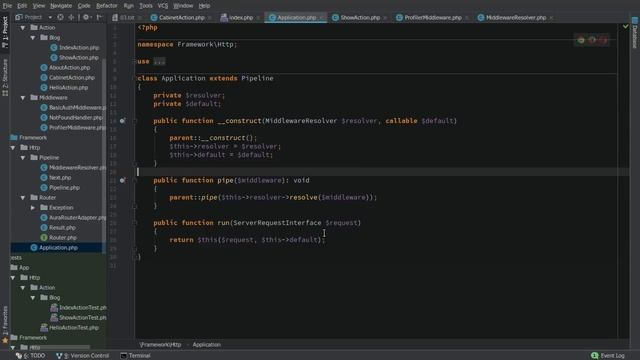This screenshot has height=360, width=640.
Task: Open the View menu
Action: [x=39, y=6]
